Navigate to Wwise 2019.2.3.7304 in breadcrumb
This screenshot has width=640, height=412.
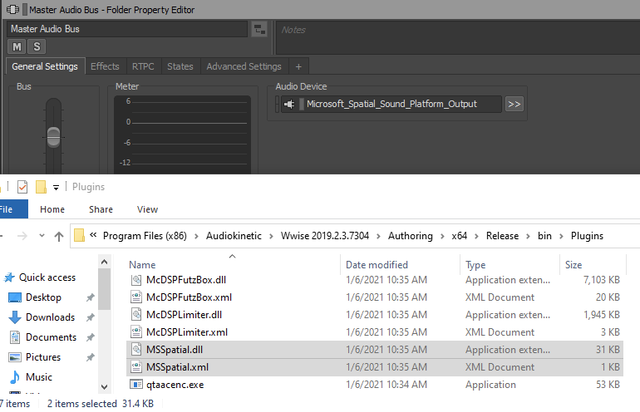click(x=324, y=236)
